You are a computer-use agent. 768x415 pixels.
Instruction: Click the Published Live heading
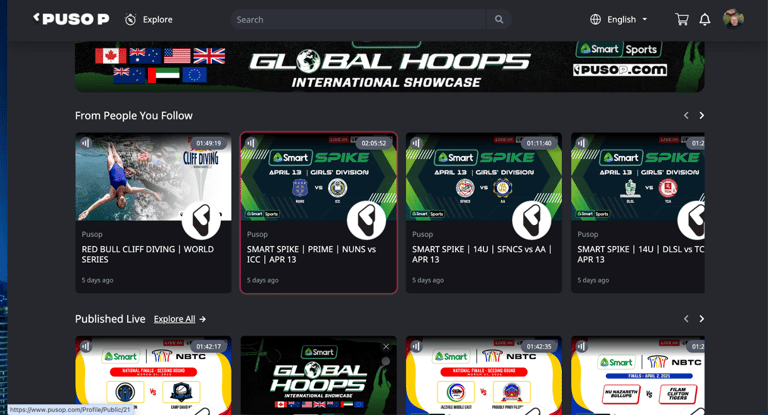pyautogui.click(x=110, y=319)
